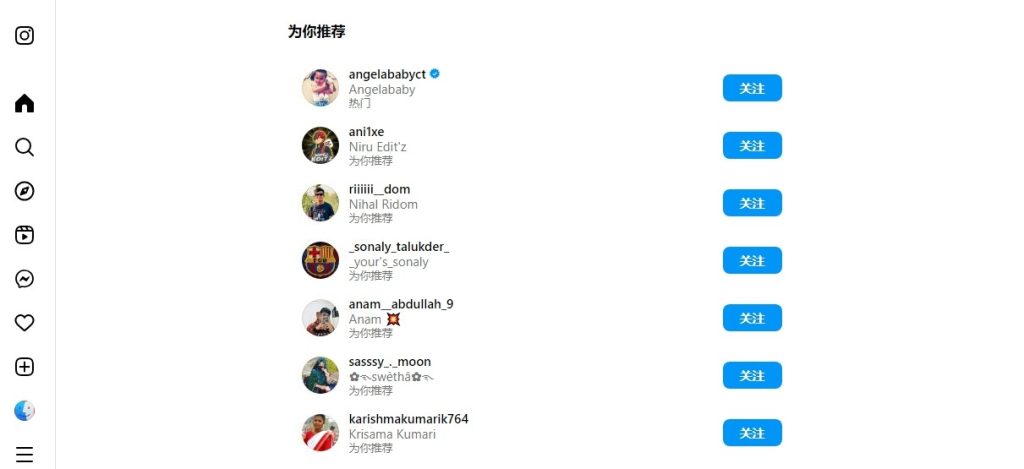Follow riiiiii__dom account
This screenshot has width=1024, height=469.
point(752,203)
